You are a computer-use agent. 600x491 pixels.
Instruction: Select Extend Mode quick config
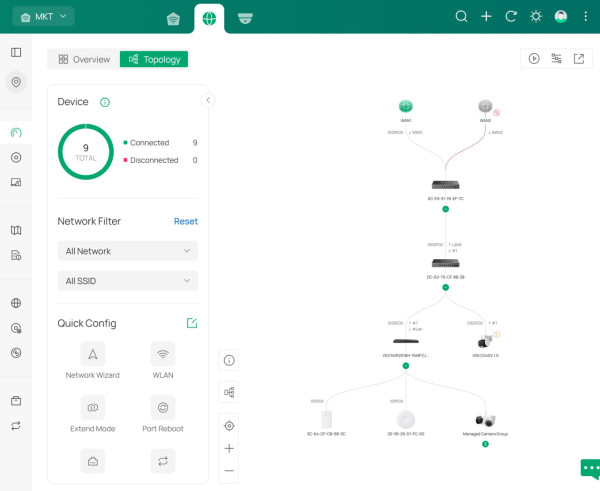point(93,408)
